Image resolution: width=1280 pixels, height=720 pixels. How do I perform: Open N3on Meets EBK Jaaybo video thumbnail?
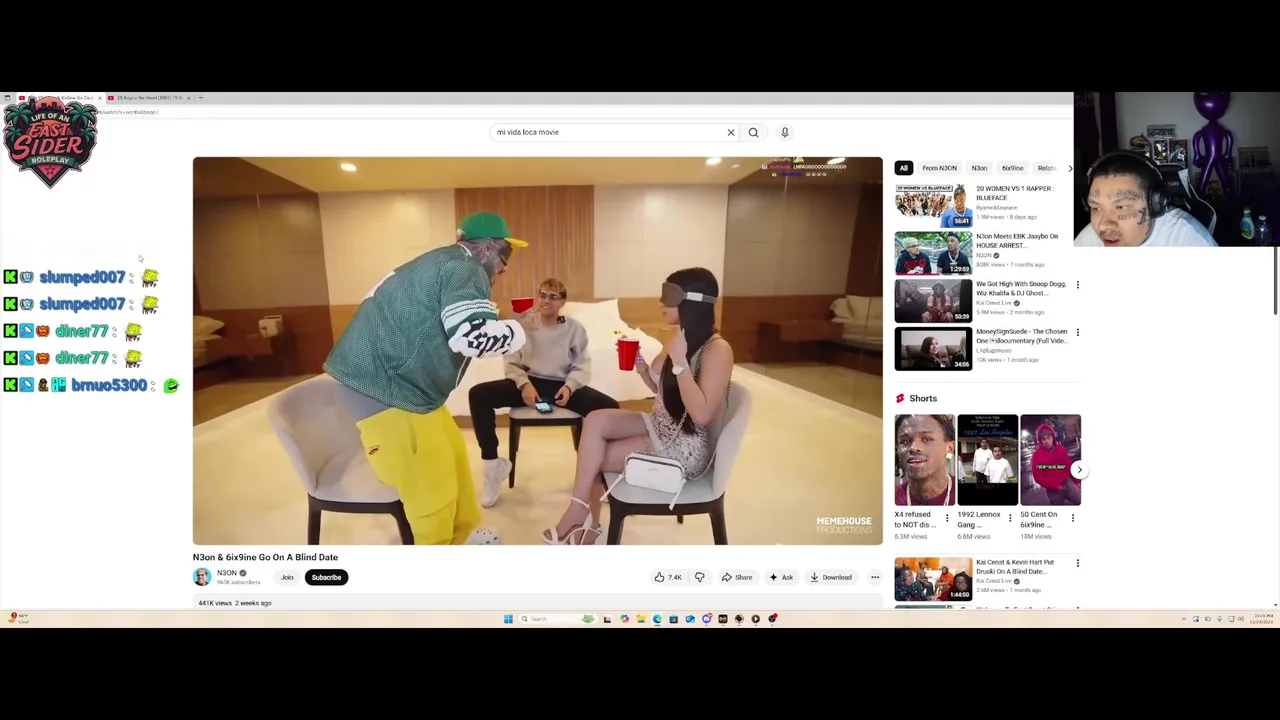(x=933, y=253)
